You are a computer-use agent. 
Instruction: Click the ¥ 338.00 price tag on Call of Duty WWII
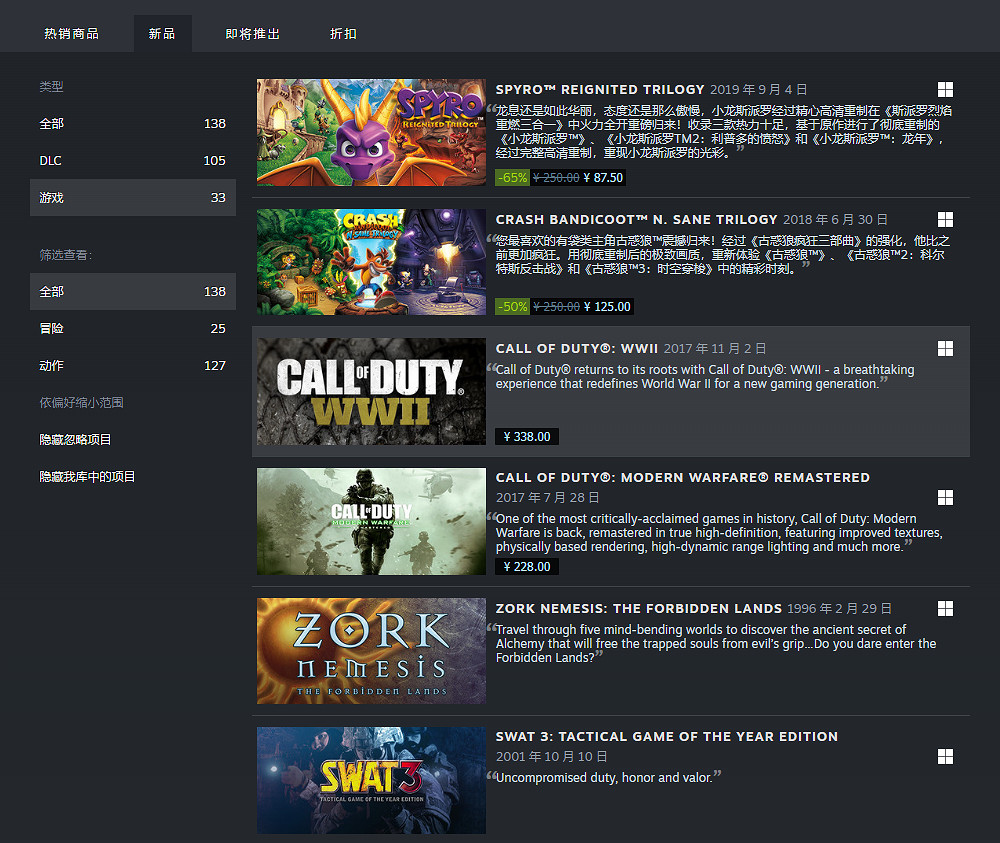(x=527, y=436)
